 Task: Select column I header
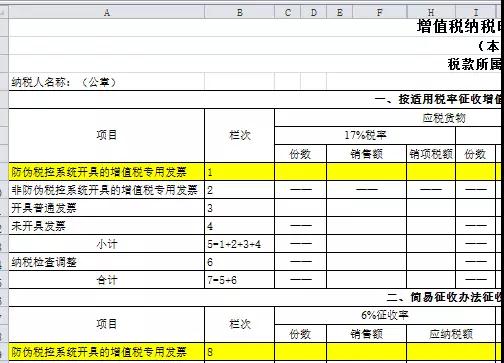pyautogui.click(x=476, y=12)
